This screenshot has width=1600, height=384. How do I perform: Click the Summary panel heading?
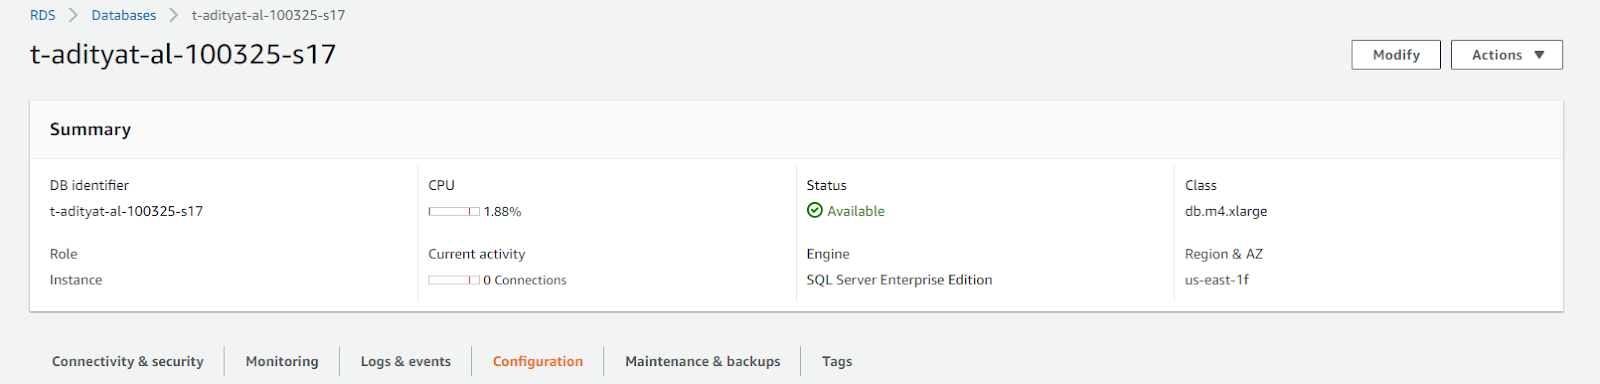click(90, 129)
